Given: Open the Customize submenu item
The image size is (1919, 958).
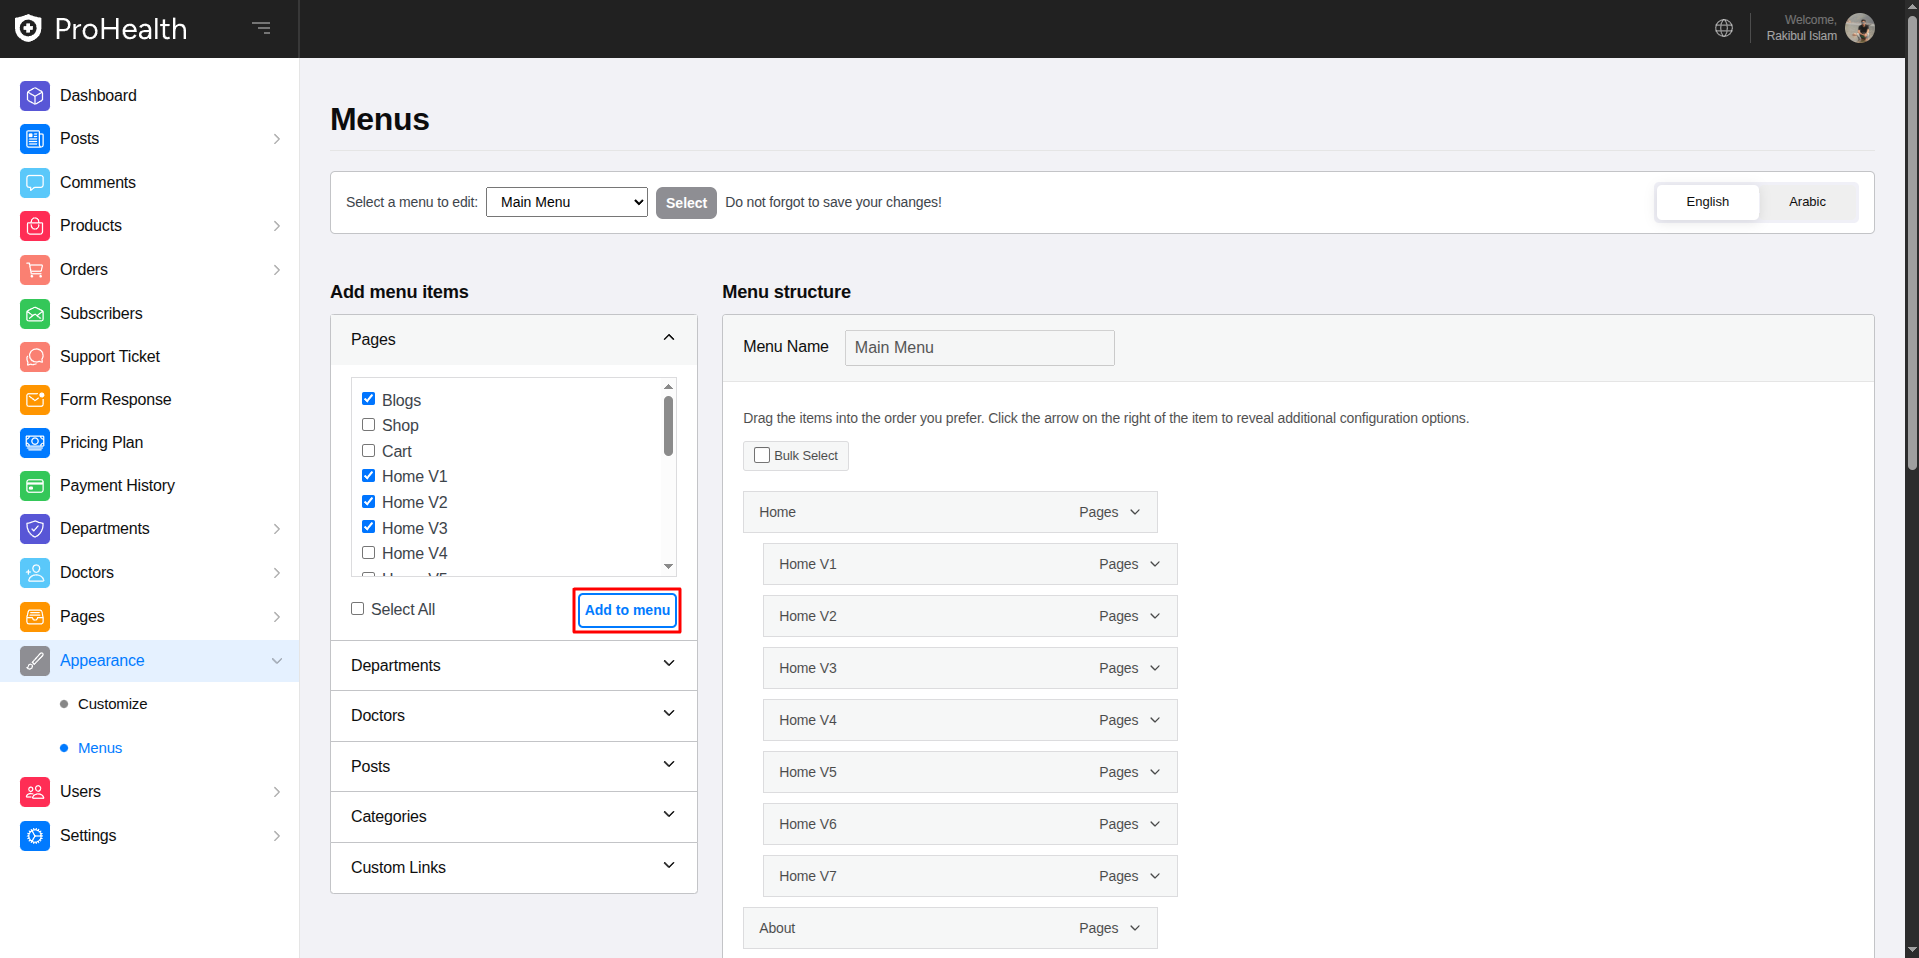Looking at the screenshot, I should [112, 704].
